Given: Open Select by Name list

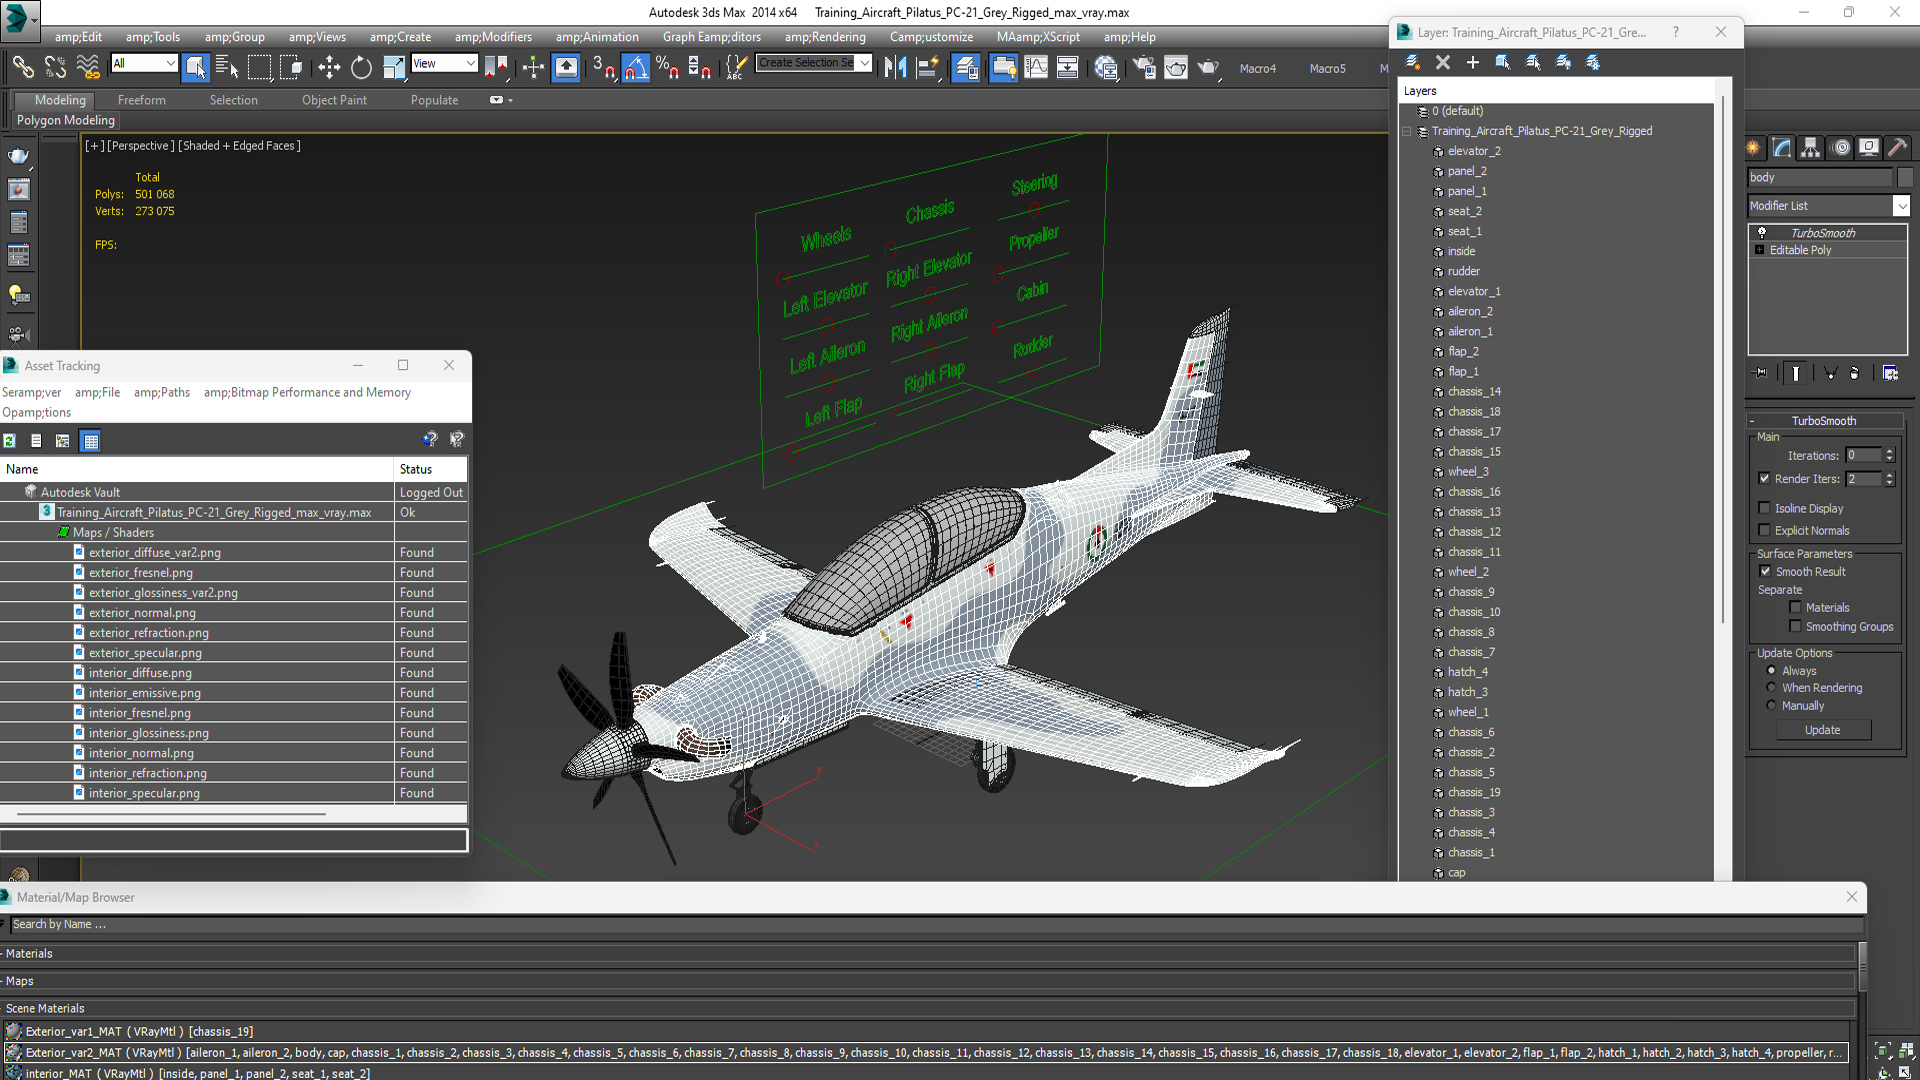Looking at the screenshot, I should click(x=227, y=67).
